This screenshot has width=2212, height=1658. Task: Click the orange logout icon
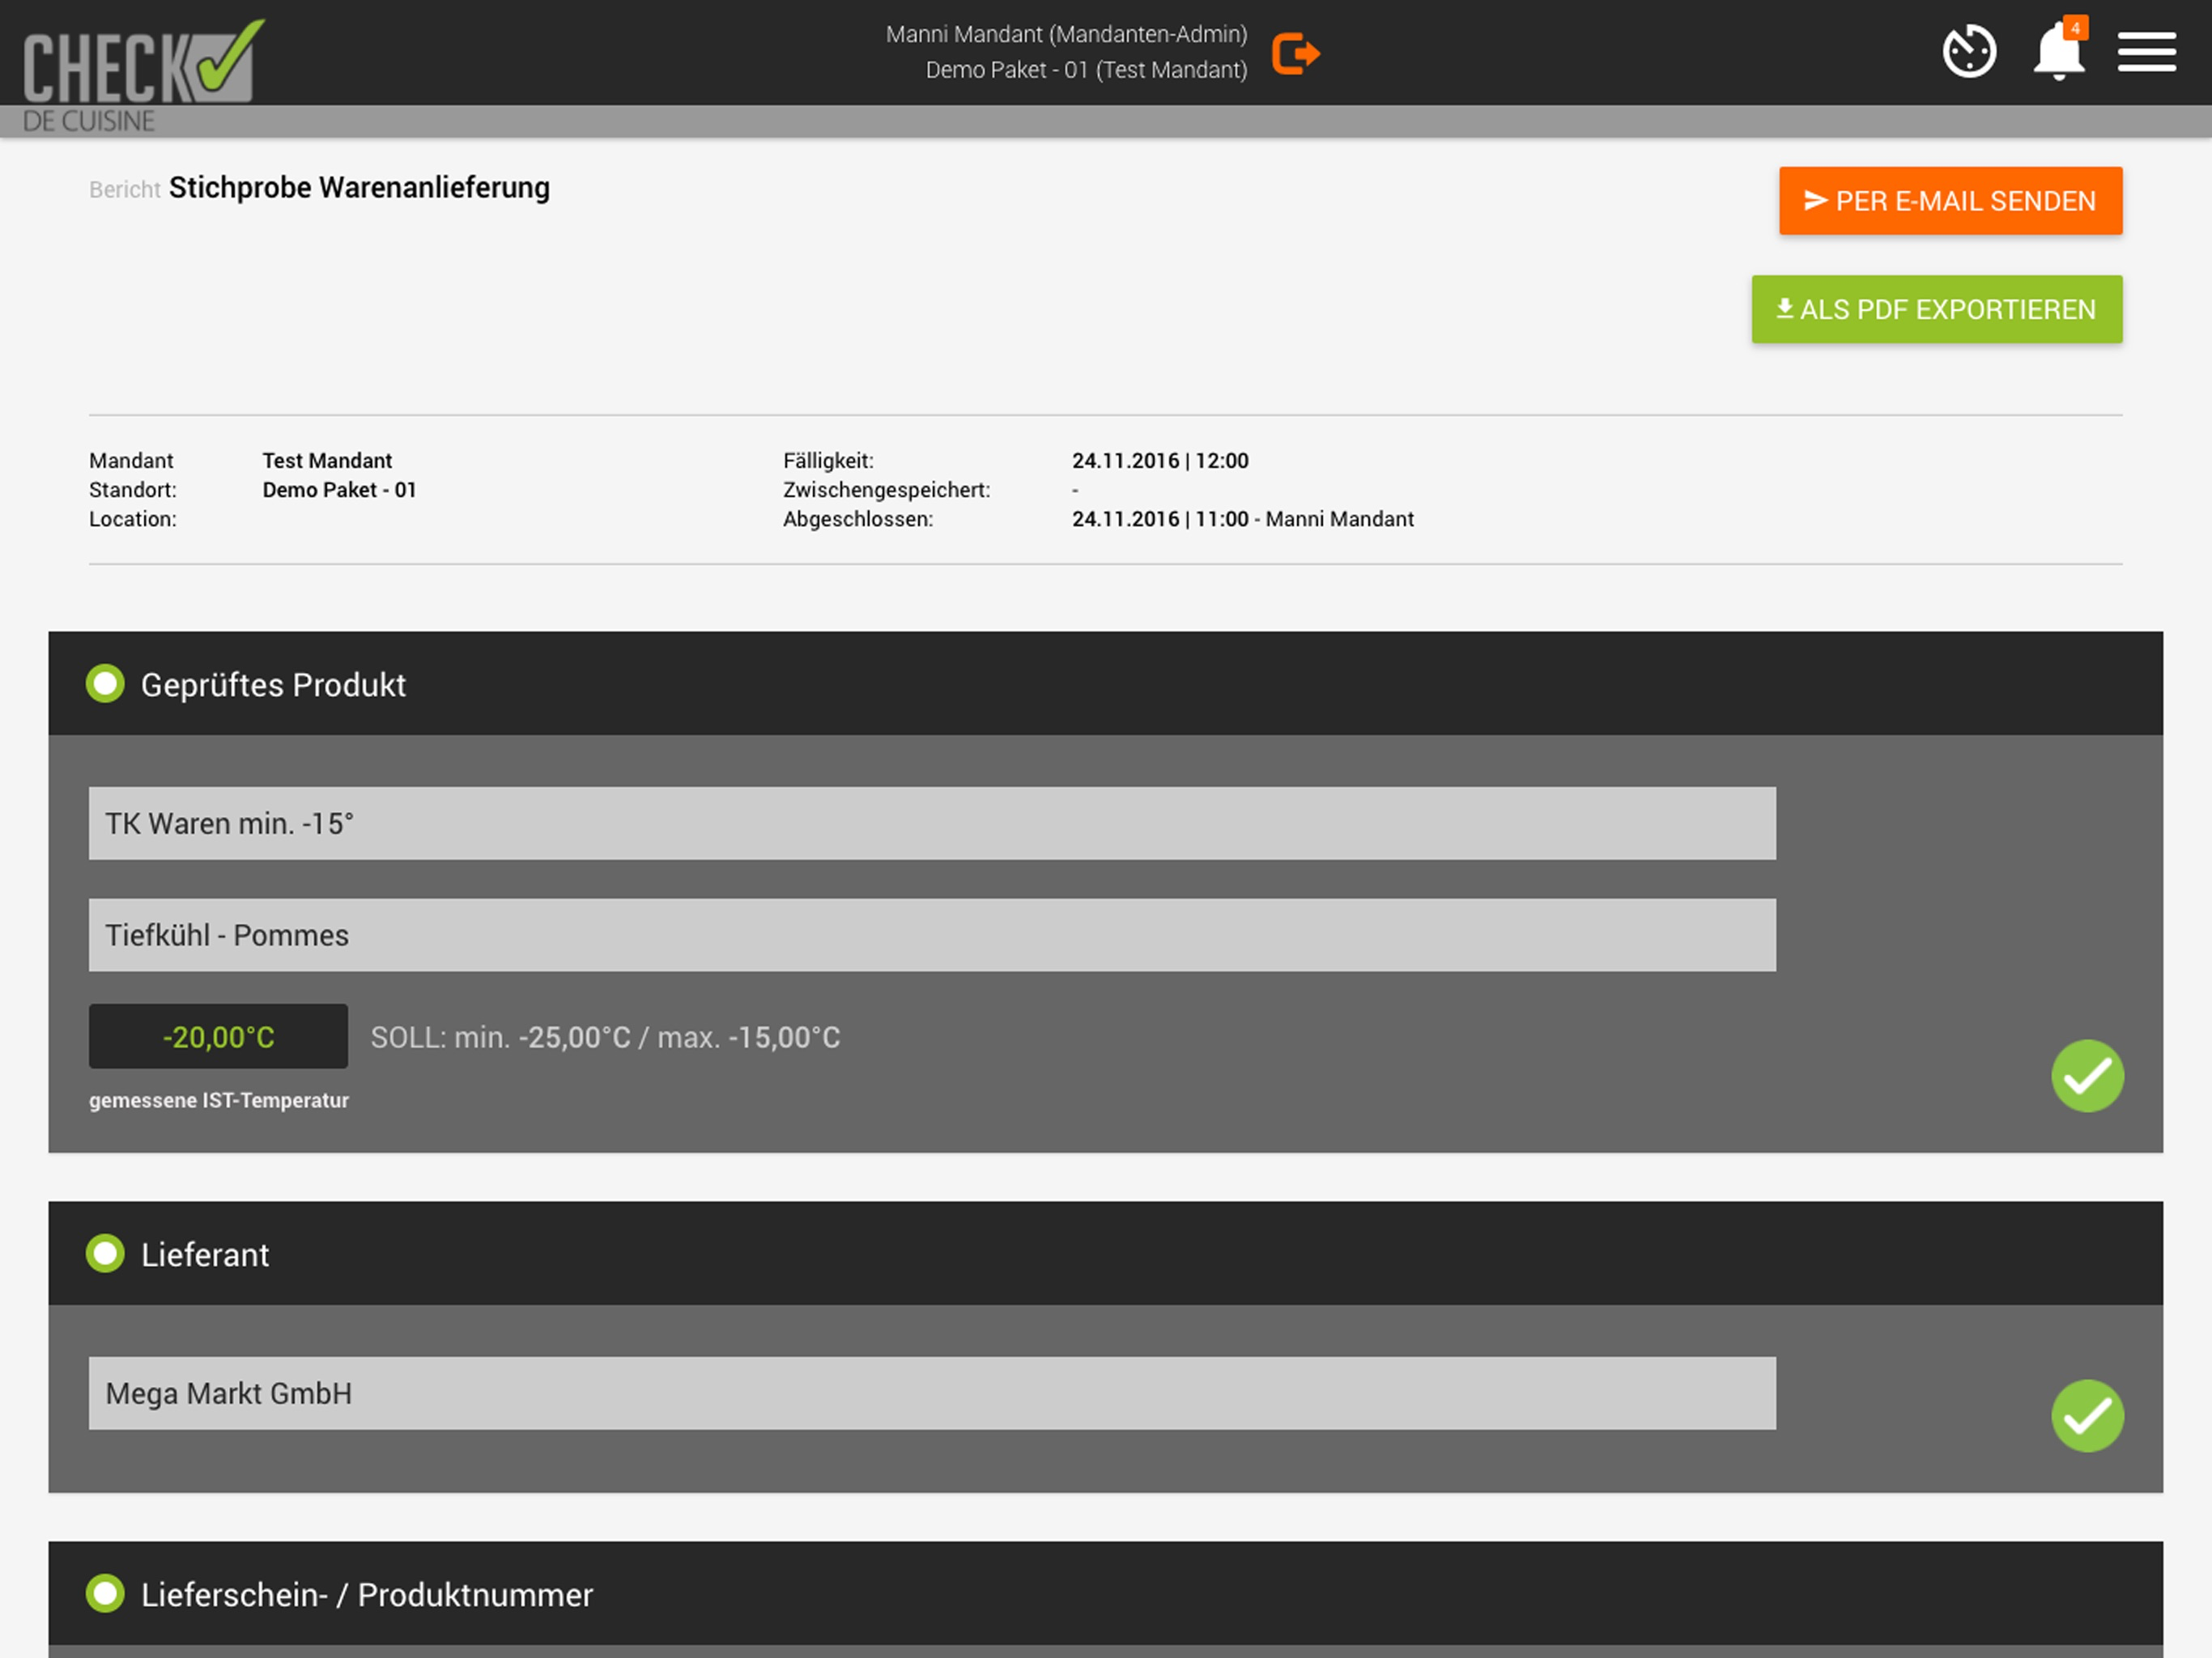(x=1296, y=53)
